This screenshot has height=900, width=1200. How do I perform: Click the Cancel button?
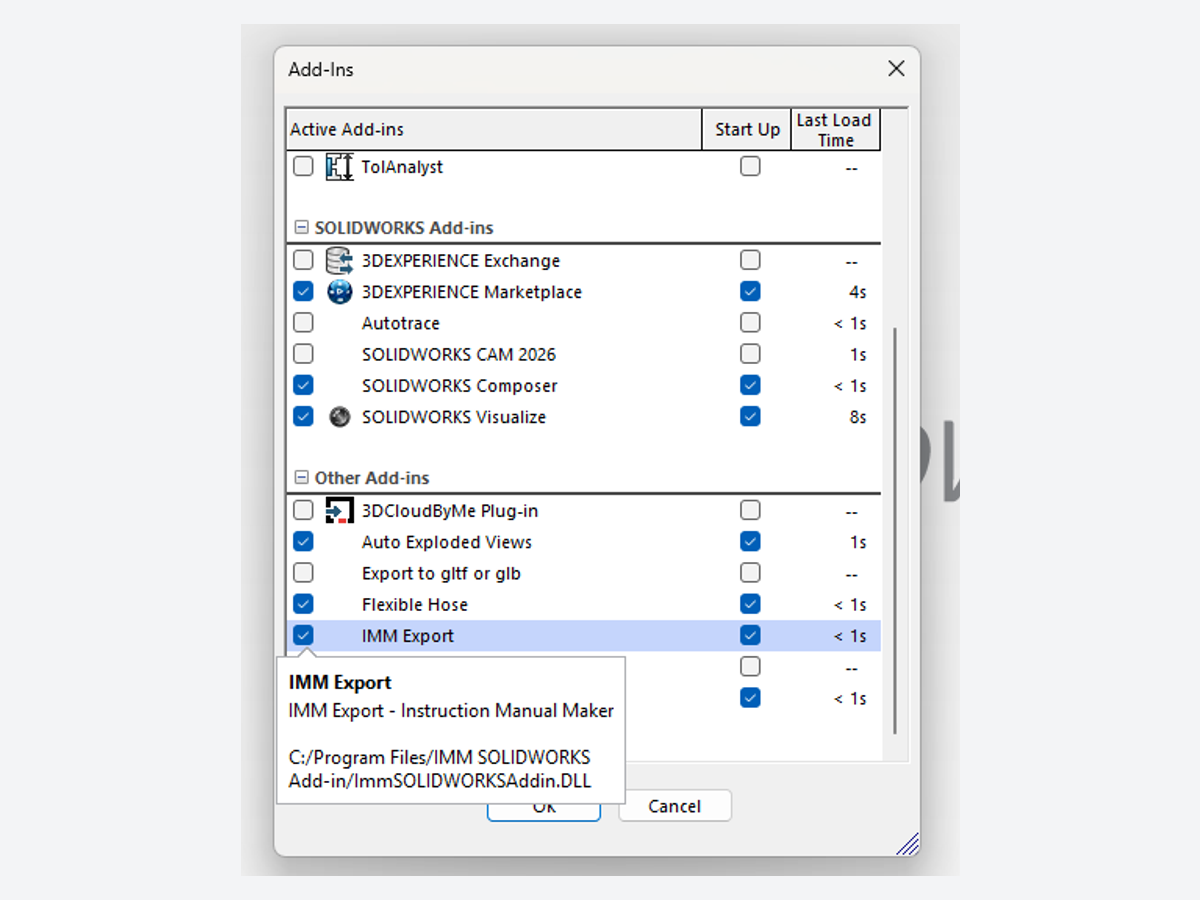click(675, 806)
